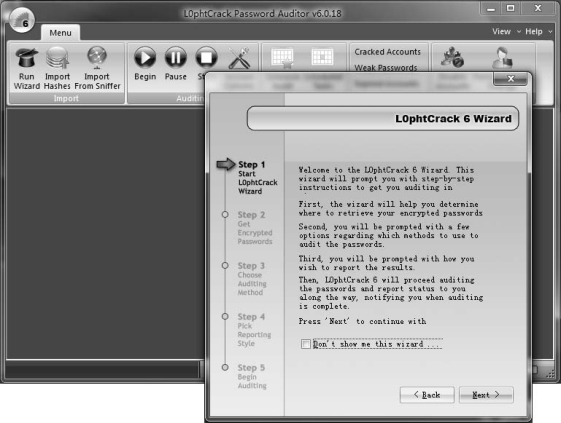Close the L0phtCrack 6 Wizard dialog
This screenshot has width=561, height=423.
click(x=511, y=79)
